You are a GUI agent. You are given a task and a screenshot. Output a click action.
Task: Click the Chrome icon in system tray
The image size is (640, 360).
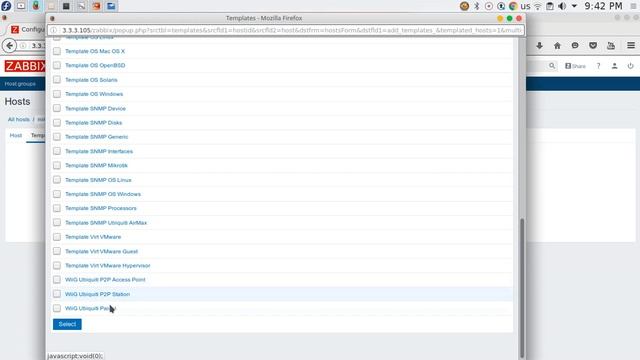tap(513, 6)
